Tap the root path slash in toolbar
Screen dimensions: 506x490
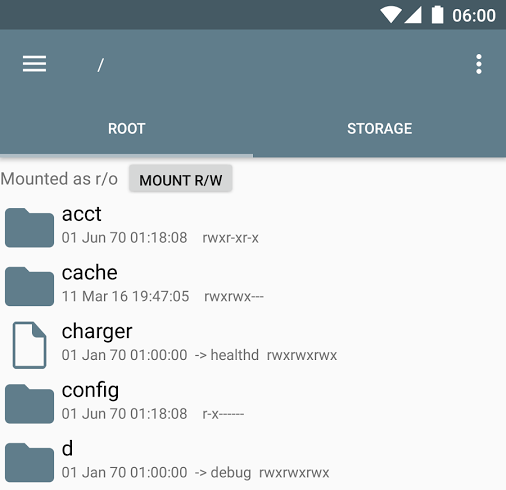pyautogui.click(x=101, y=65)
